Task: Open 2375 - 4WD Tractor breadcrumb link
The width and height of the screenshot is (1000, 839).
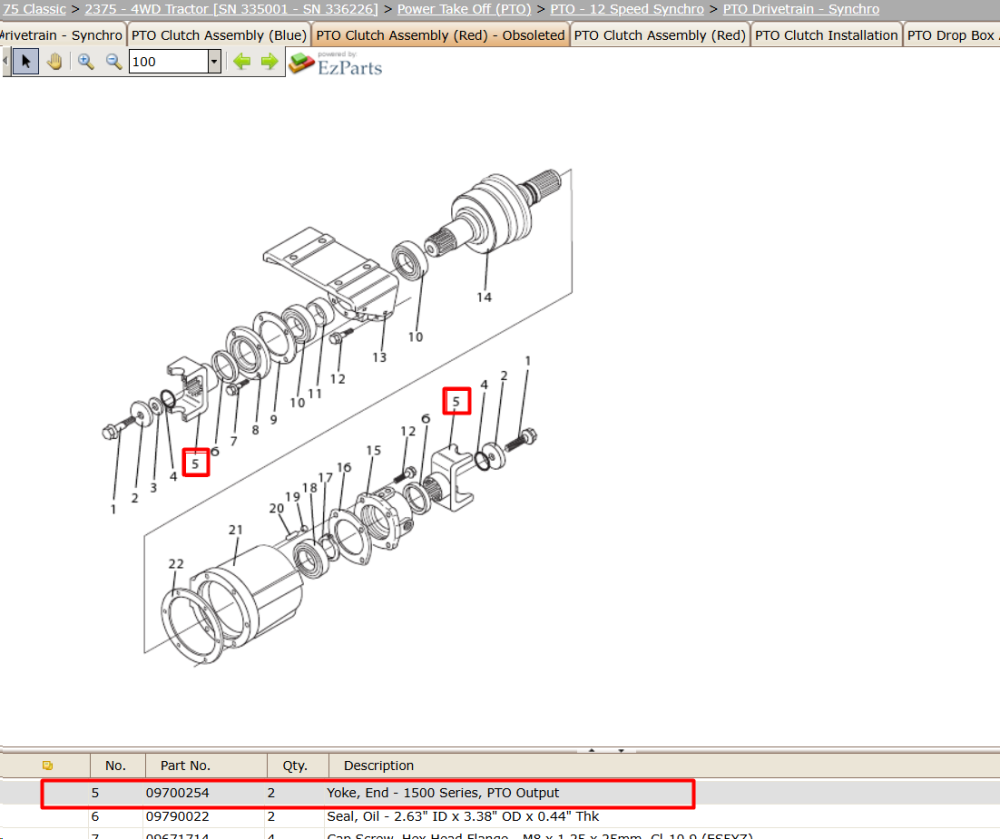Action: pyautogui.click(x=231, y=9)
